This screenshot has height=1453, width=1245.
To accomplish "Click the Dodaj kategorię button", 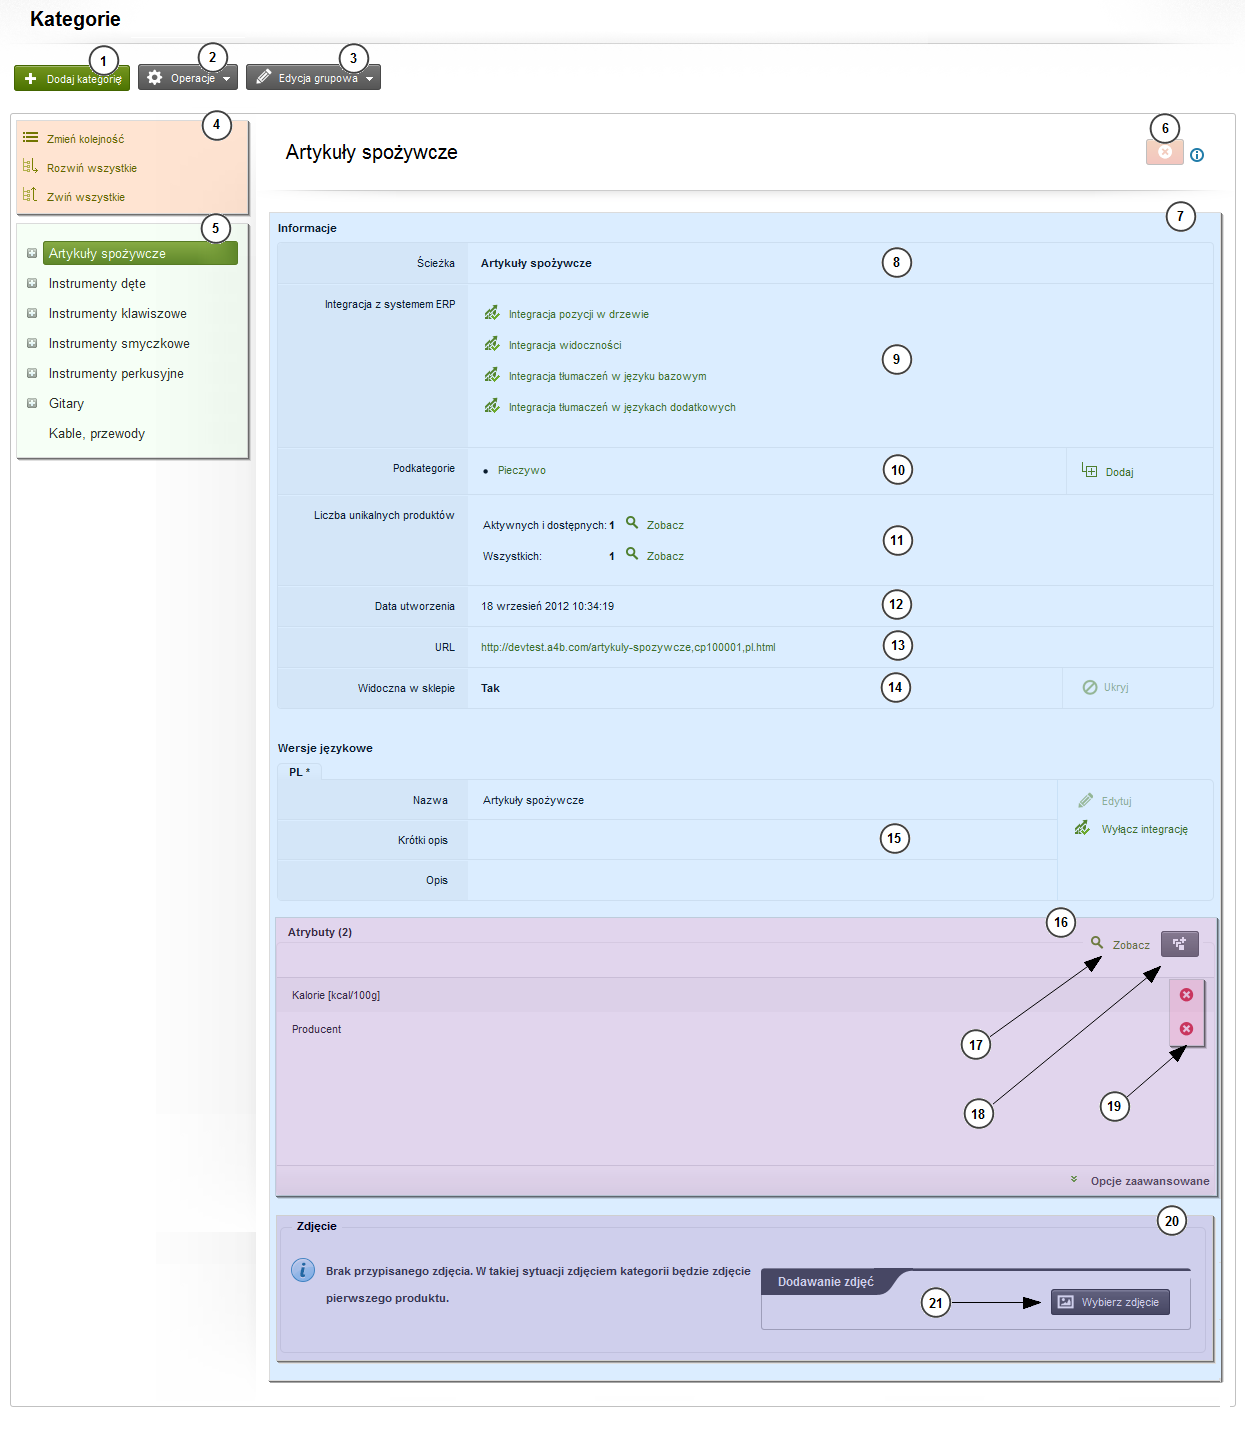I will [x=72, y=78].
